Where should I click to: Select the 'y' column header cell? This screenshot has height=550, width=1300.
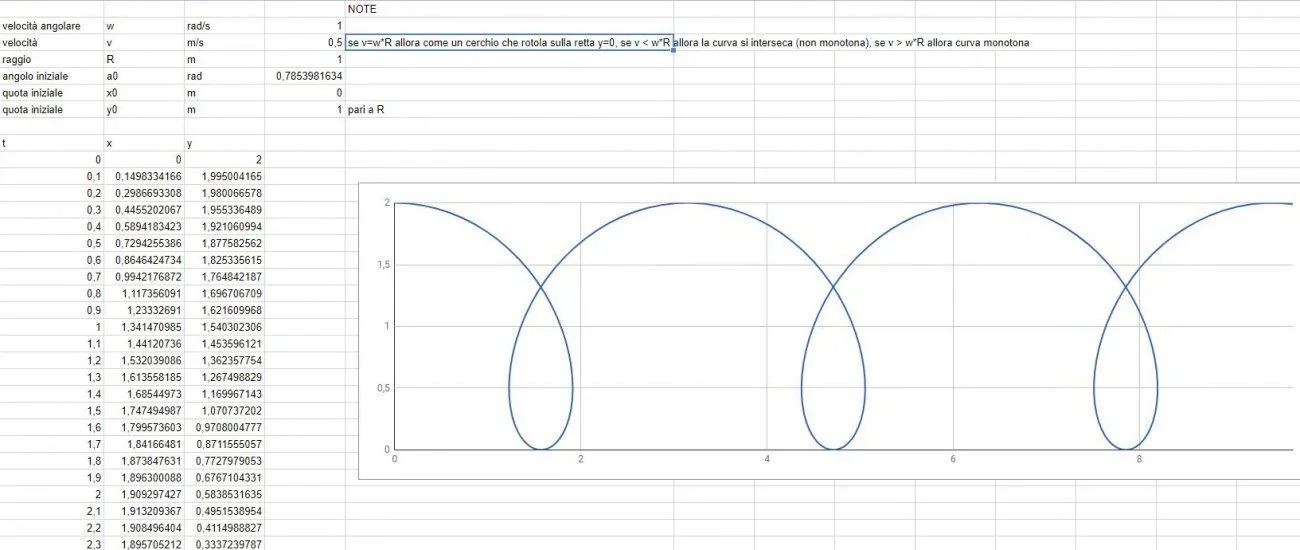click(x=225, y=144)
